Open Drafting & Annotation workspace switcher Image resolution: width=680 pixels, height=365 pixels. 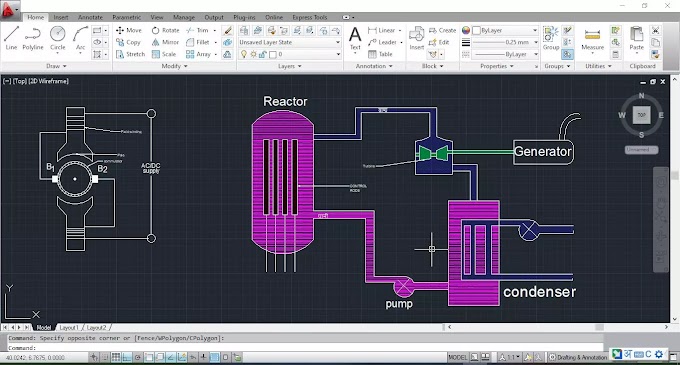point(579,357)
